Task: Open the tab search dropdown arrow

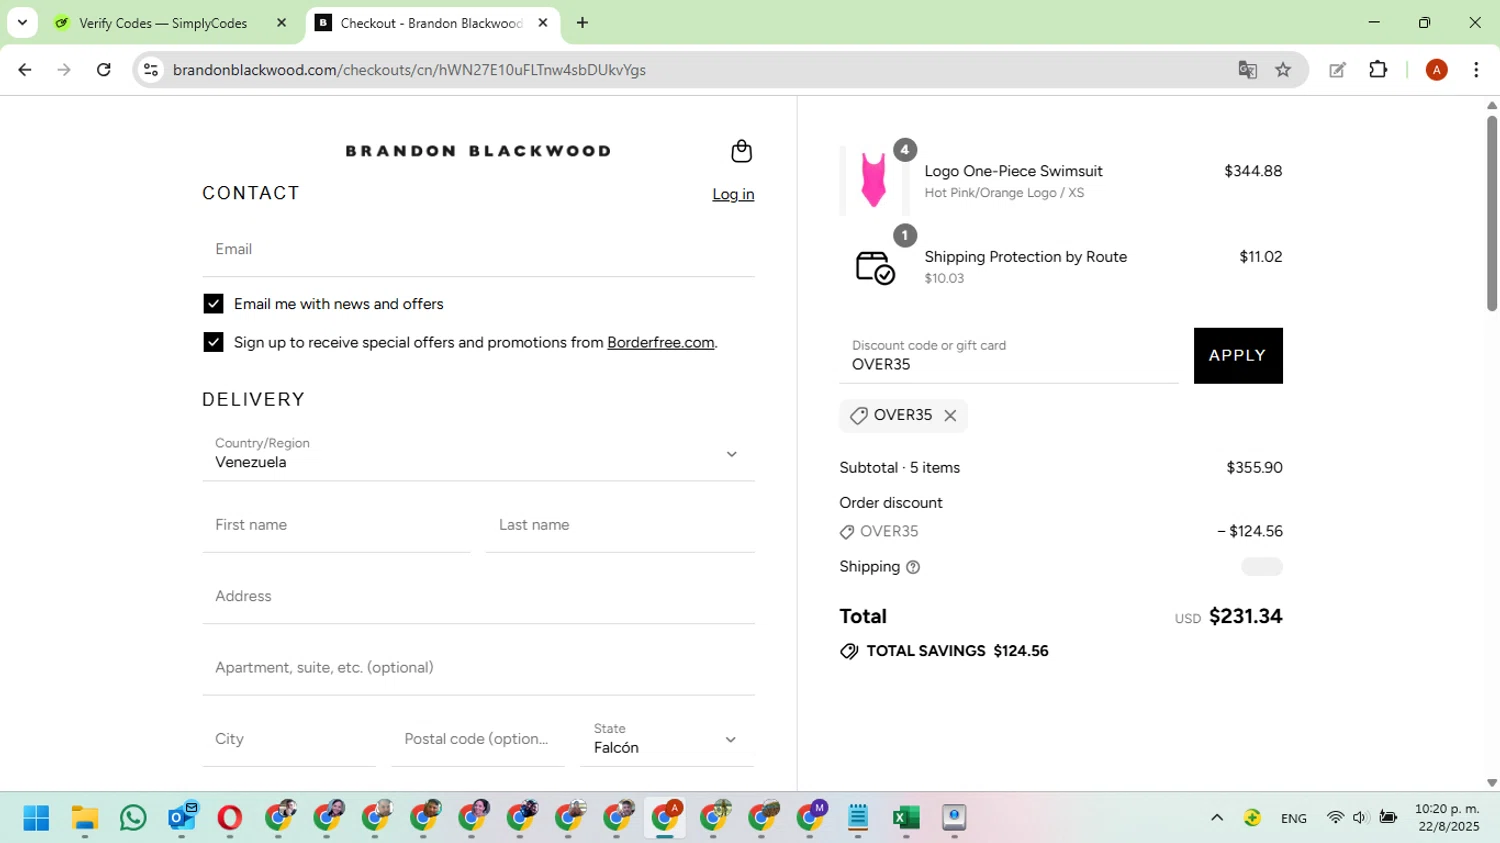Action: pyautogui.click(x=22, y=23)
